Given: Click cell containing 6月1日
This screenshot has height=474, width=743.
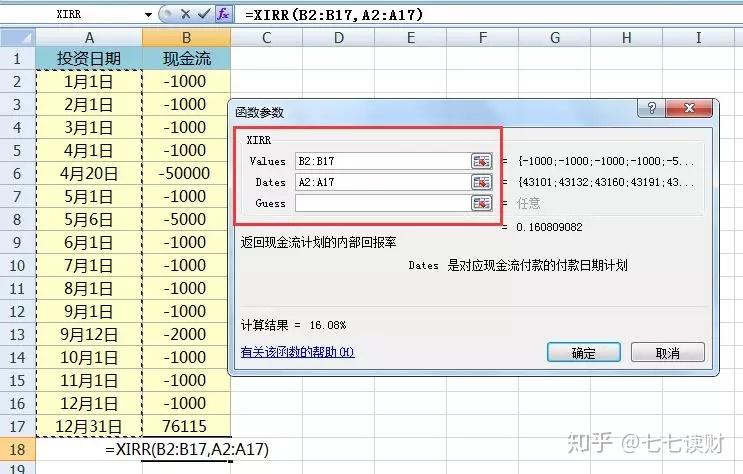Looking at the screenshot, I should click(89, 243).
